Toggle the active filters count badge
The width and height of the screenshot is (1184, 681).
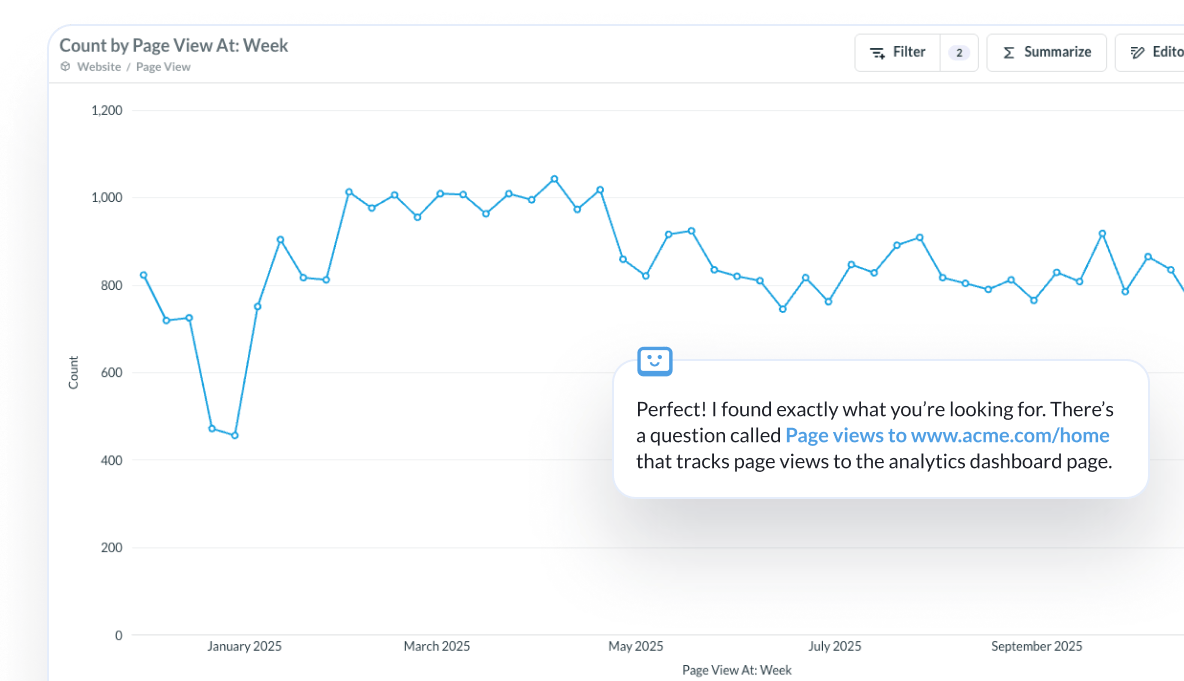click(x=958, y=53)
